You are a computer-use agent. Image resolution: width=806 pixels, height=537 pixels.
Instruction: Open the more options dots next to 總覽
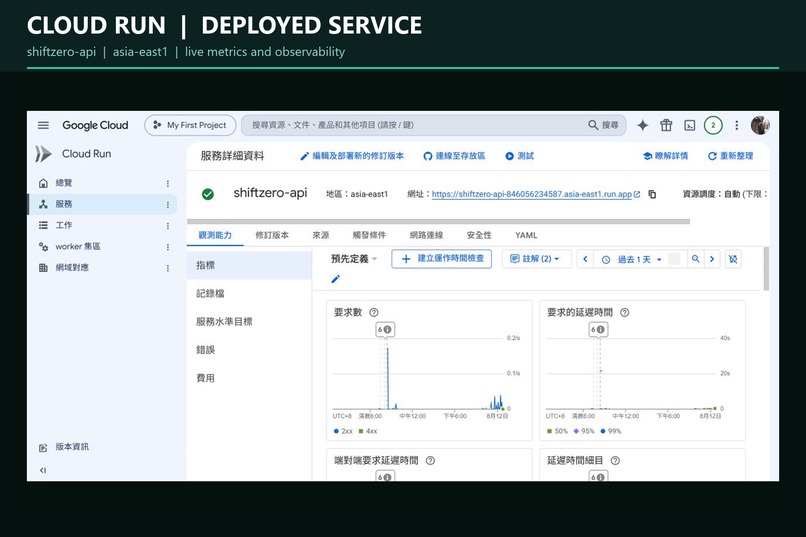tap(168, 183)
